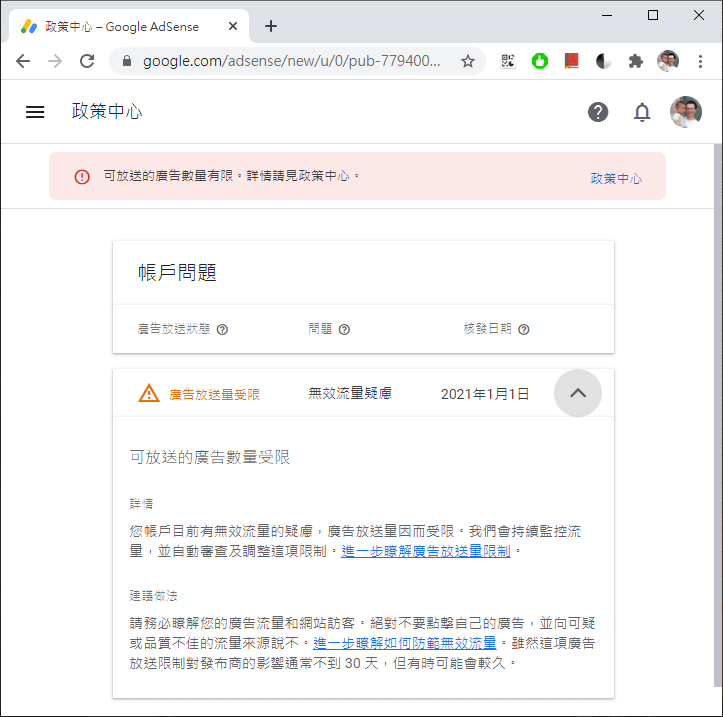Click the lock site info icon
The image size is (723, 717).
tap(127, 61)
